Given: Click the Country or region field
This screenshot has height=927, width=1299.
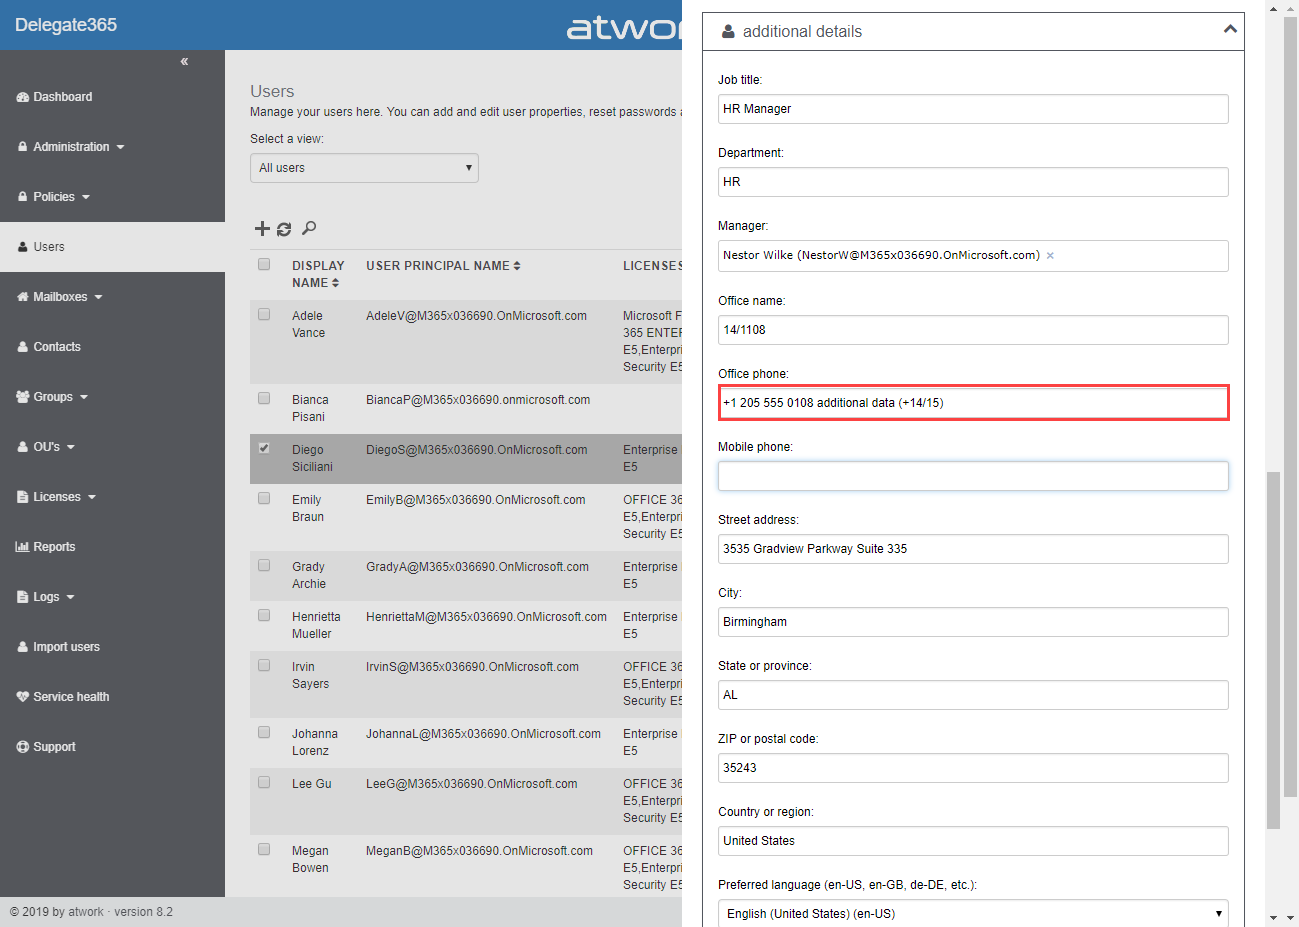Looking at the screenshot, I should [x=973, y=841].
